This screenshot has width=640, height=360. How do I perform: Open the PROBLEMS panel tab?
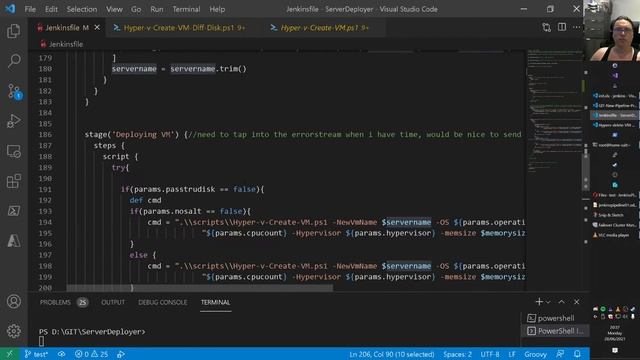coord(64,302)
